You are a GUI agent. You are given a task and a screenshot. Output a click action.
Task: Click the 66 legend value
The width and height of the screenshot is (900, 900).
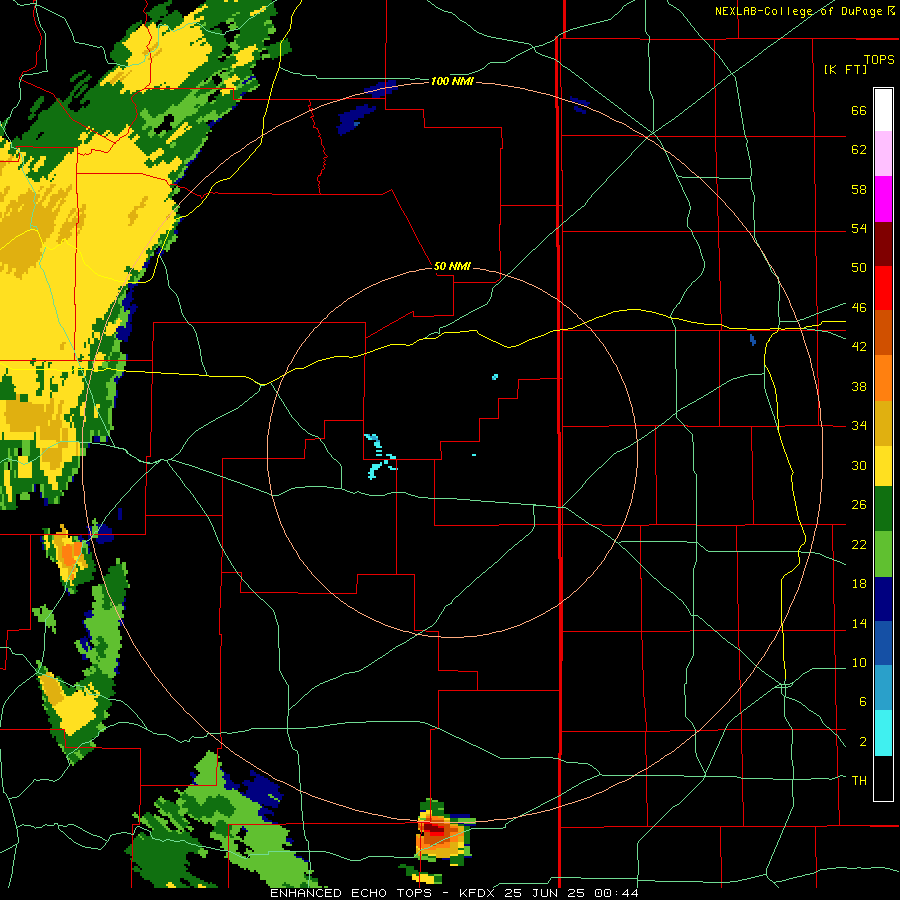click(x=859, y=110)
